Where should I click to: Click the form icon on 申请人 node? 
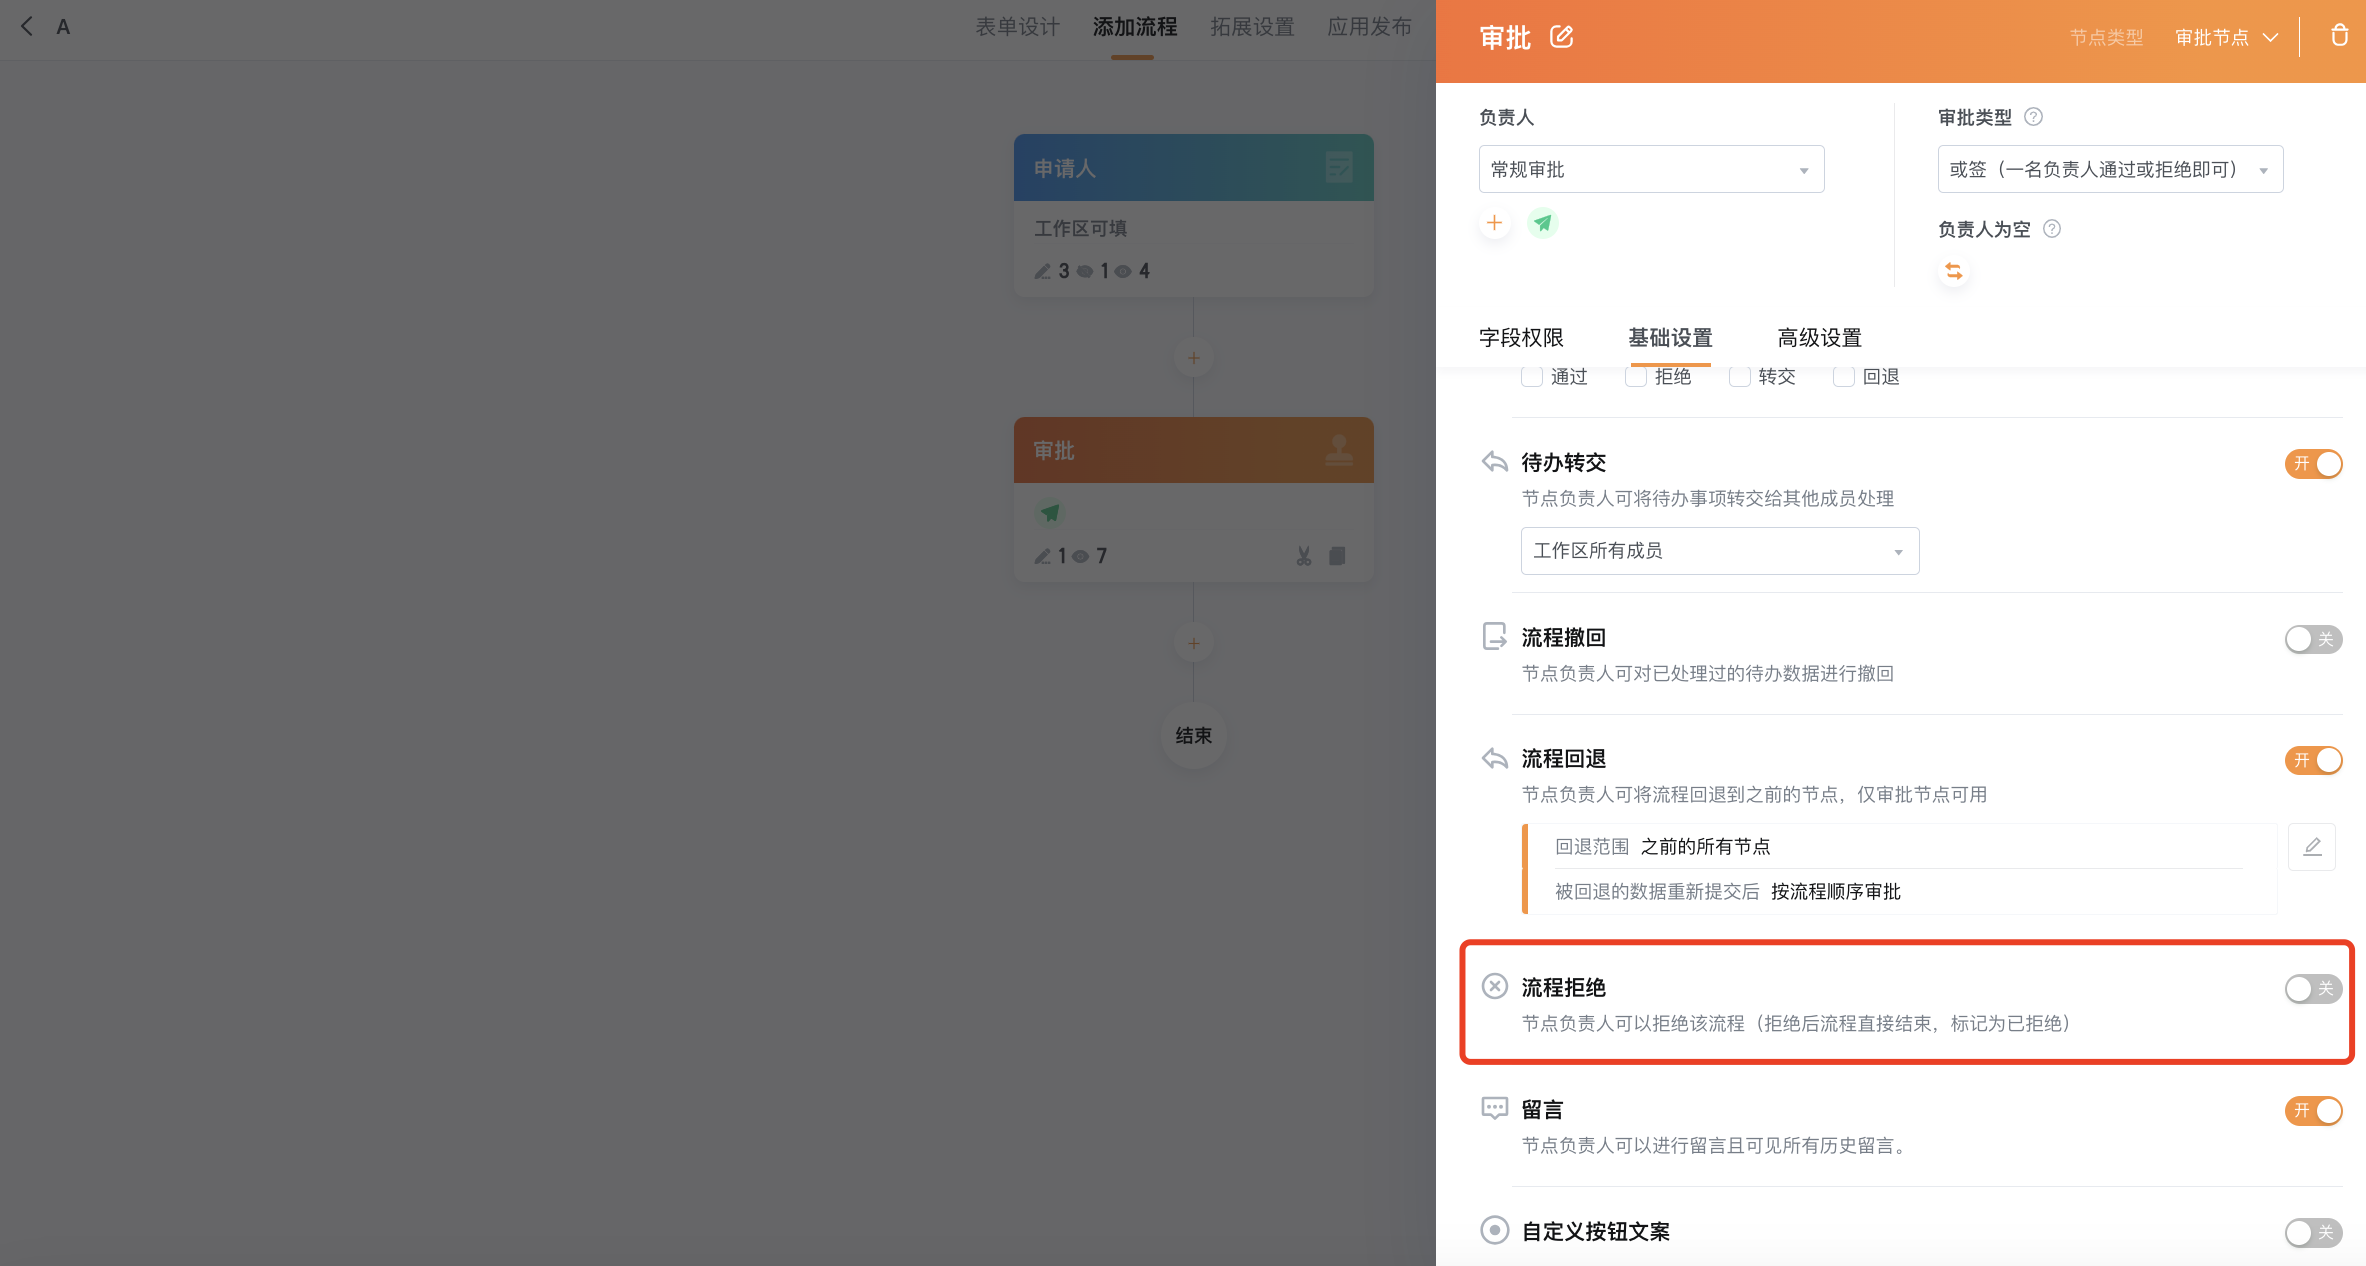point(1339,167)
